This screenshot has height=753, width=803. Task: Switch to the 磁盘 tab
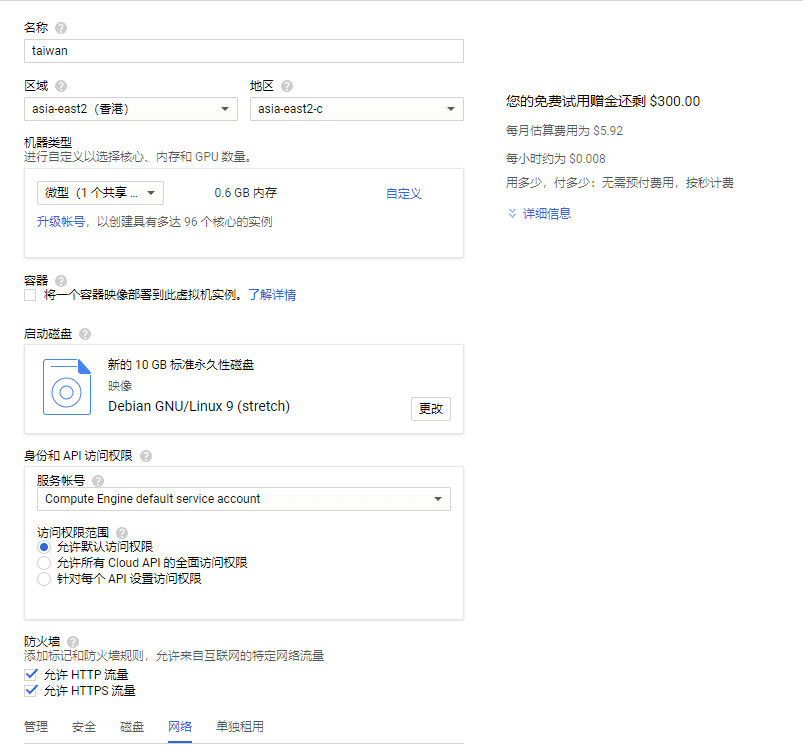[x=132, y=727]
